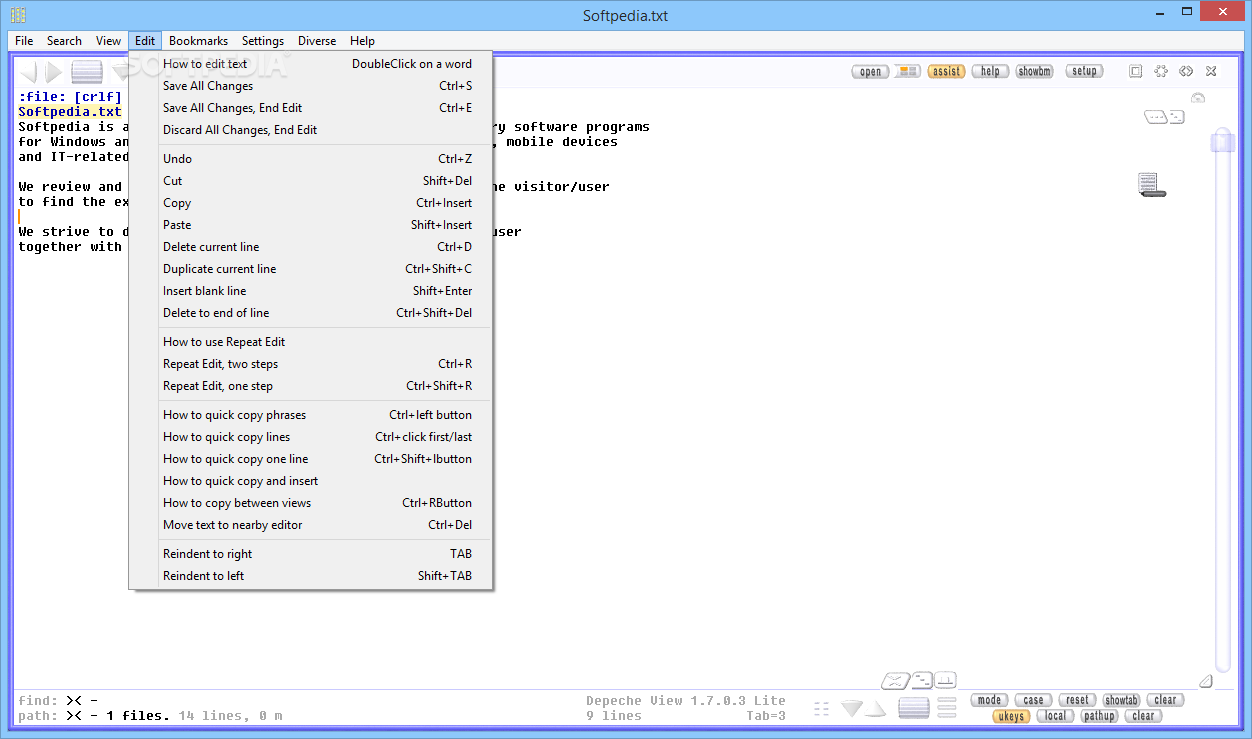Image resolution: width=1252 pixels, height=739 pixels.
Task: Choose Insert blank line menu entry
Action: [x=311, y=291]
